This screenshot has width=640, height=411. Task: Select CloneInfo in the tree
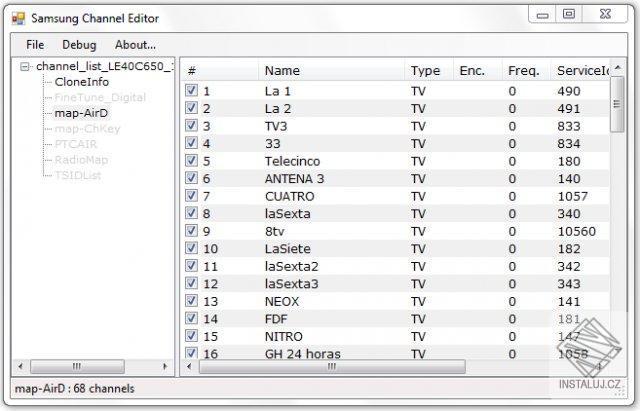click(82, 82)
